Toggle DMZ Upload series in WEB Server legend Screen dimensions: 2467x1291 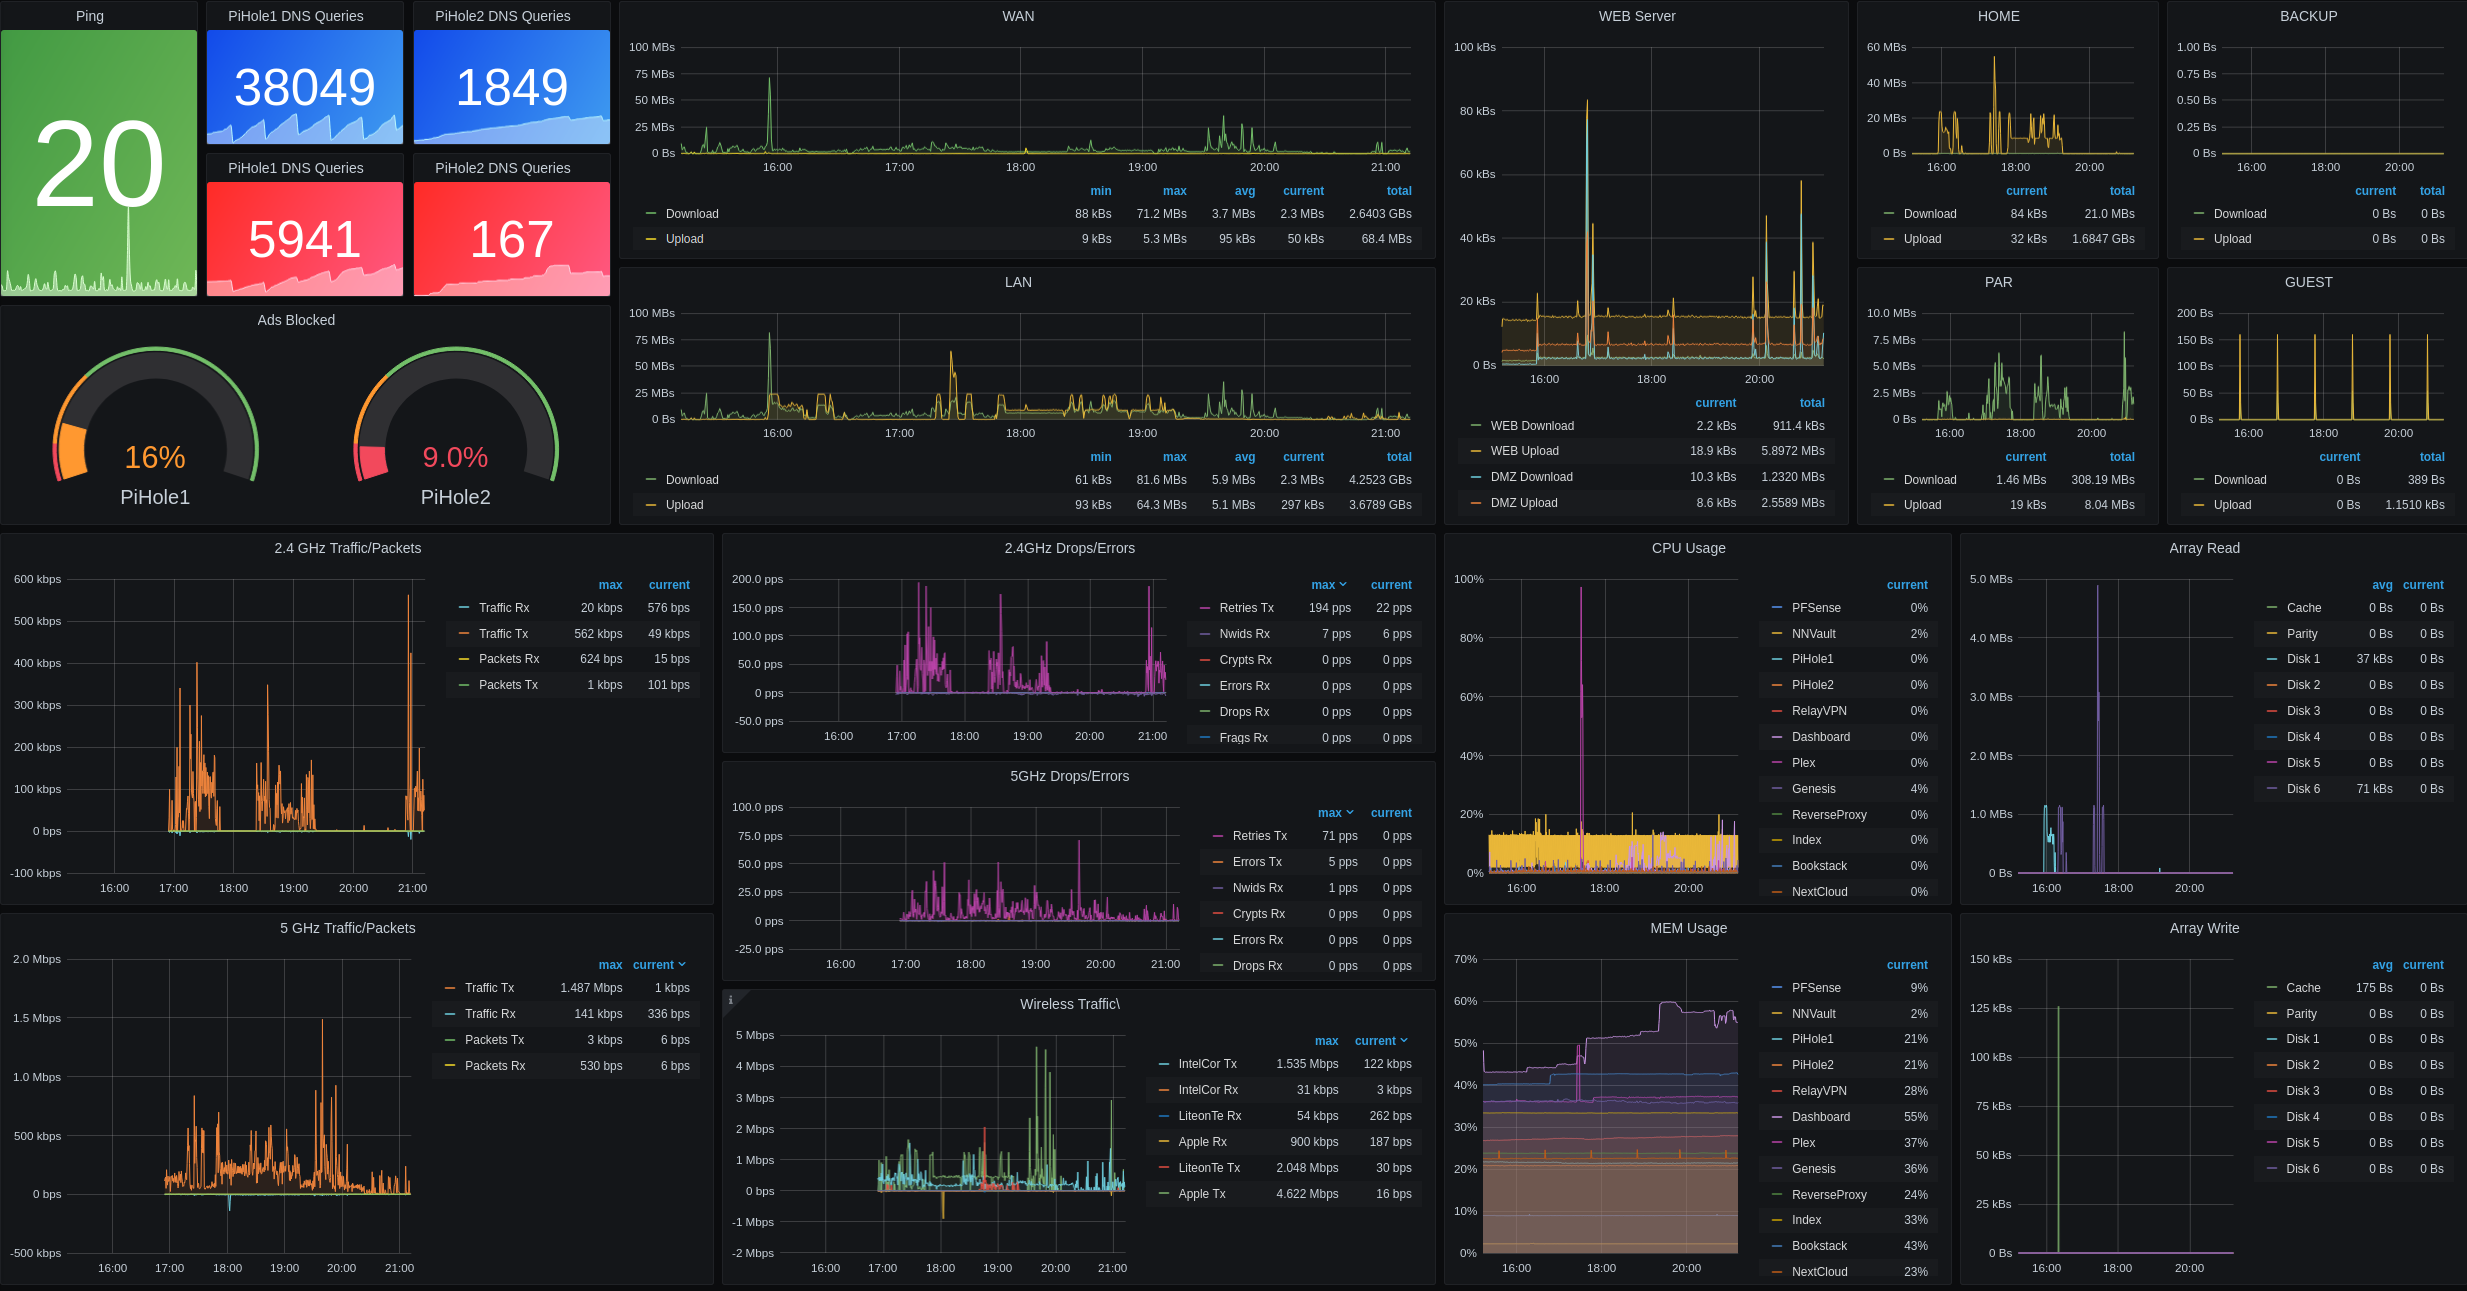click(1524, 503)
